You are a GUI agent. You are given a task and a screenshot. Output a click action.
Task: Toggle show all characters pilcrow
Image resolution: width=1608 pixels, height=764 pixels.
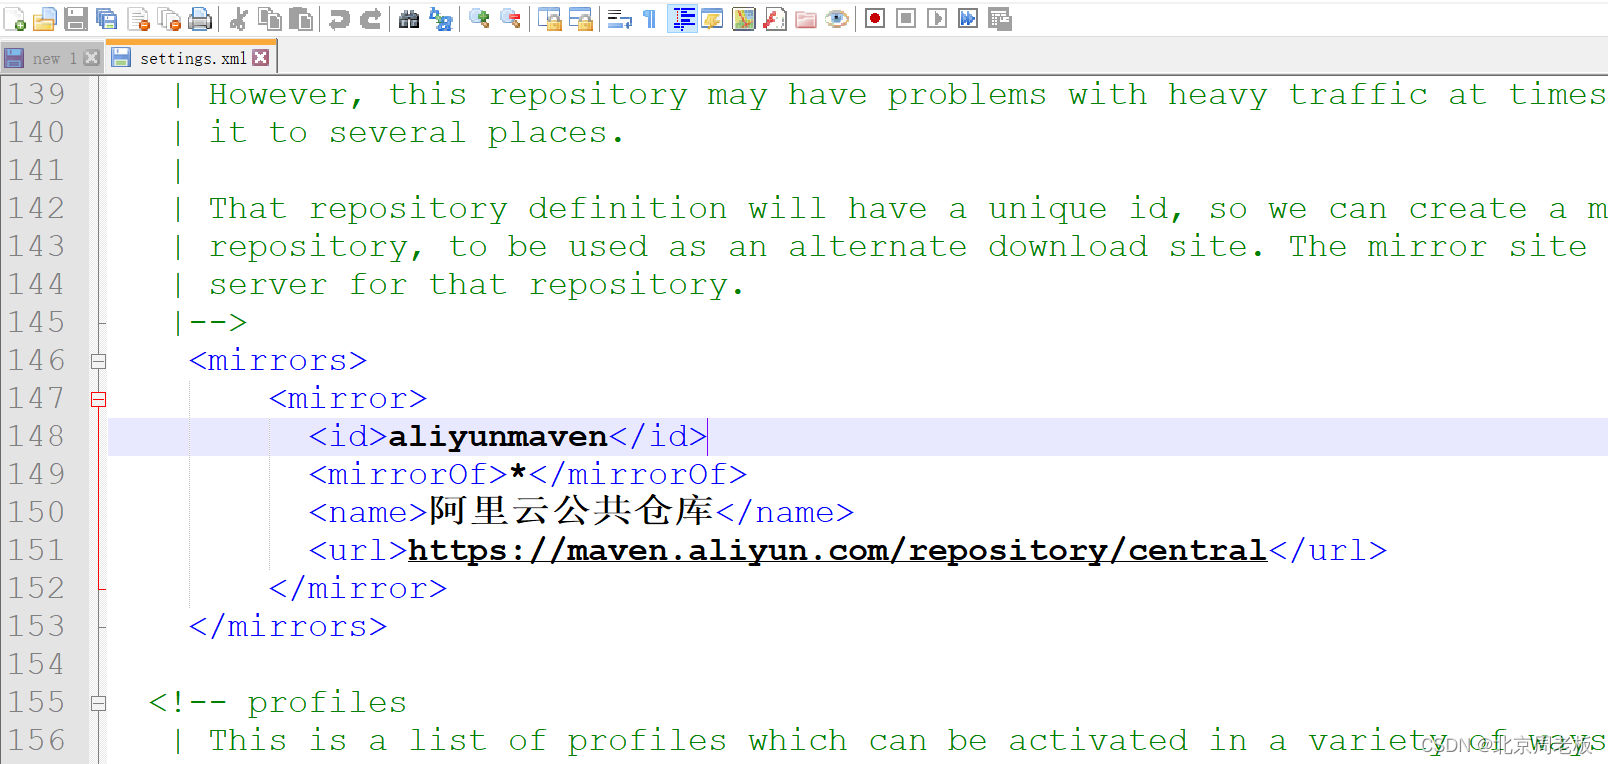(x=650, y=19)
